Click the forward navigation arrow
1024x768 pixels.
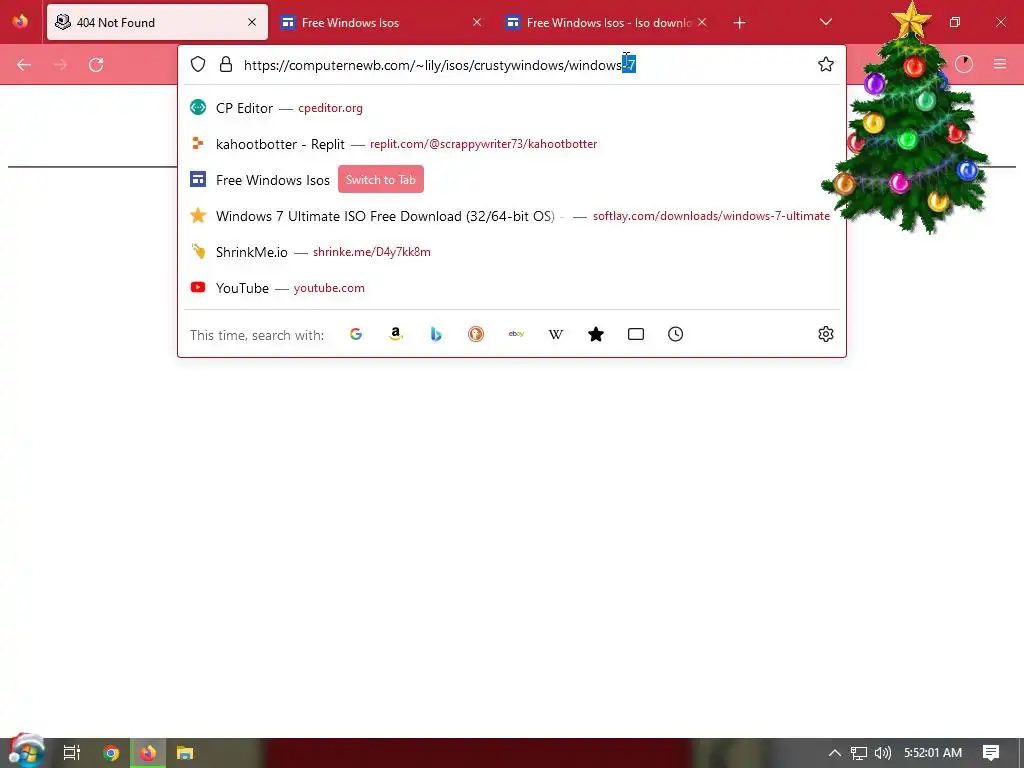coord(60,65)
